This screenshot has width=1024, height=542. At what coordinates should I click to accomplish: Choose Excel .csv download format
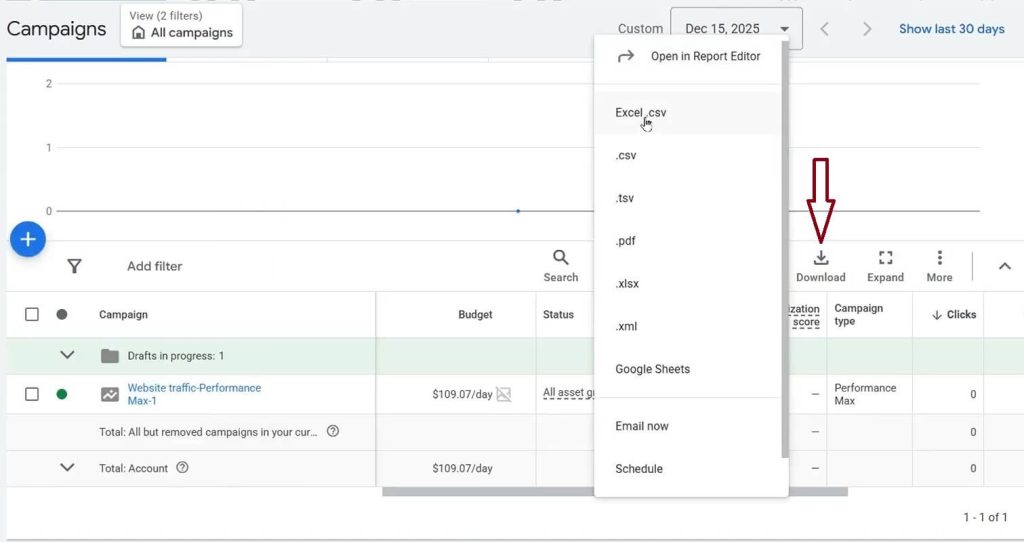(x=688, y=112)
